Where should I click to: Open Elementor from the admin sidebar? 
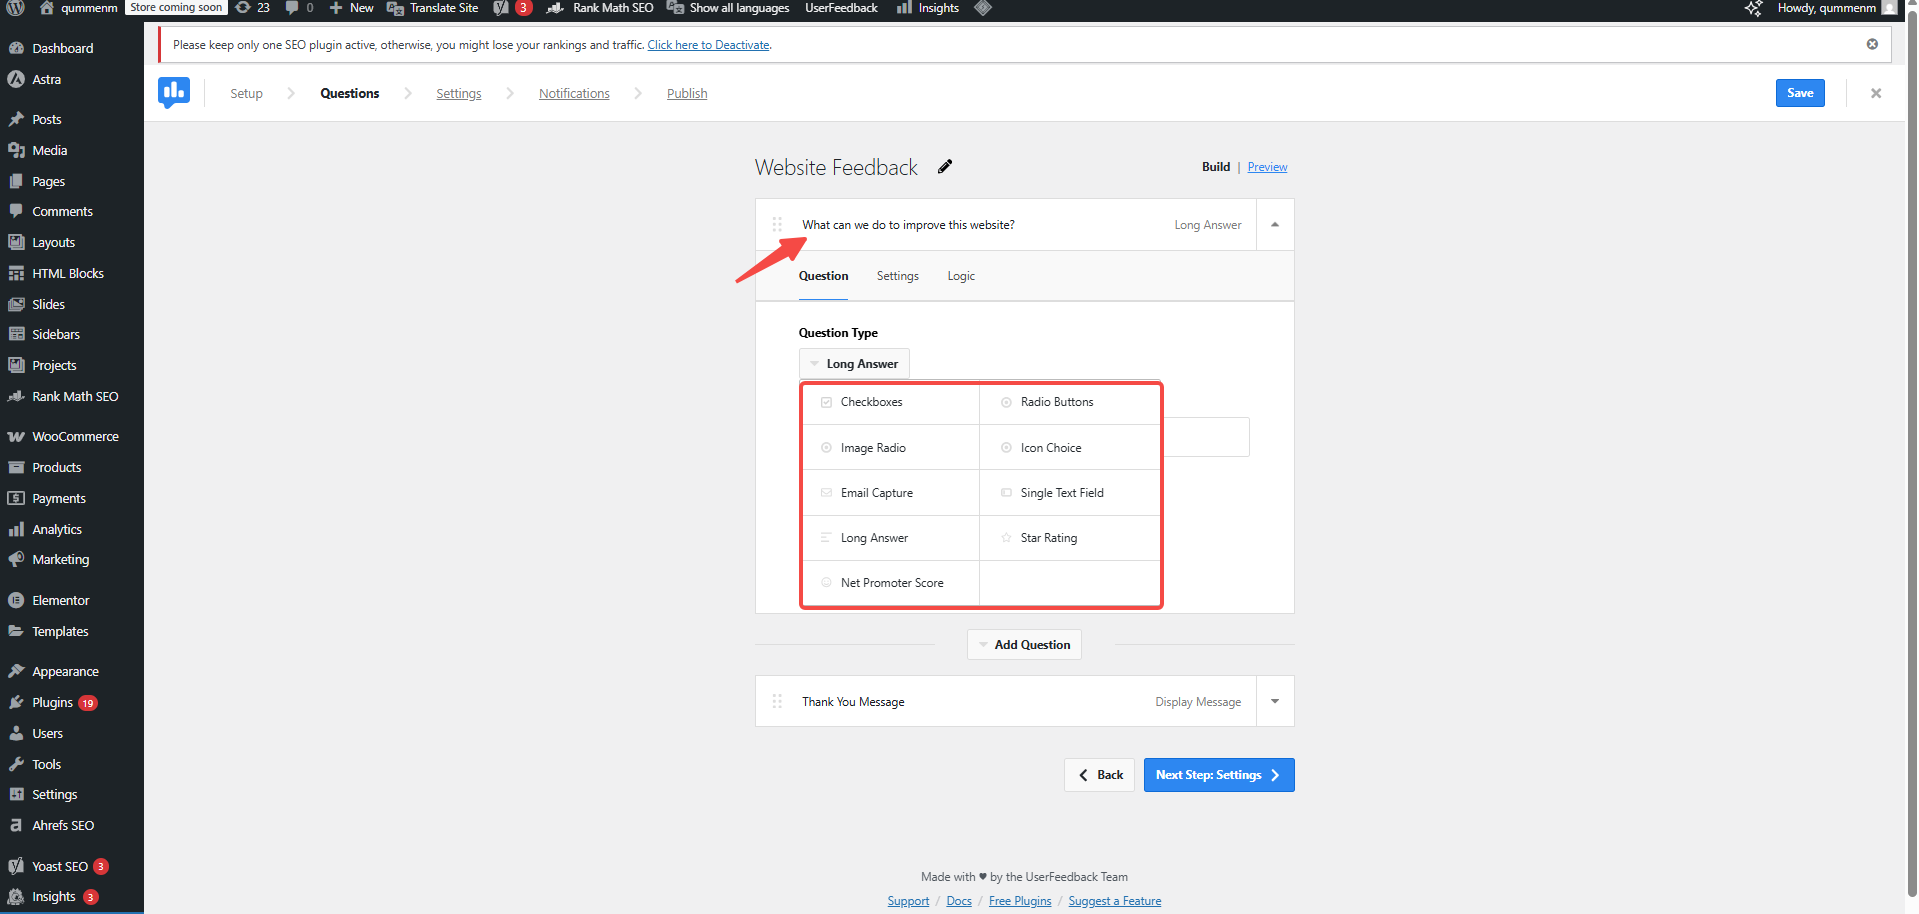click(x=60, y=601)
